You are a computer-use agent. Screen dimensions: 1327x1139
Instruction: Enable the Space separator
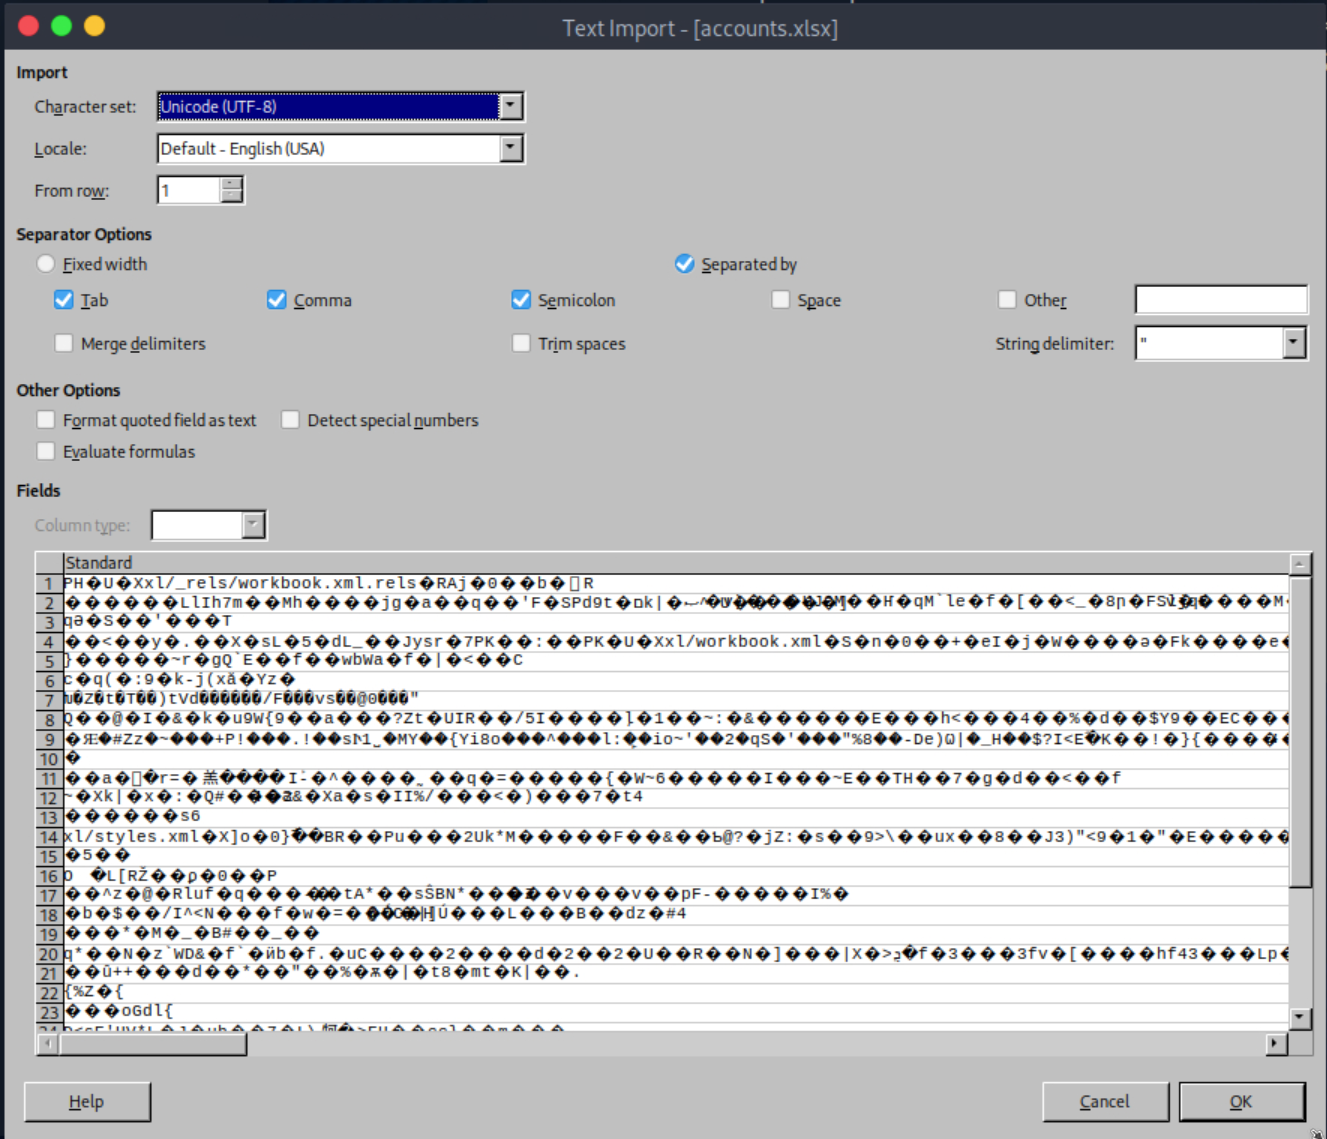(x=780, y=299)
